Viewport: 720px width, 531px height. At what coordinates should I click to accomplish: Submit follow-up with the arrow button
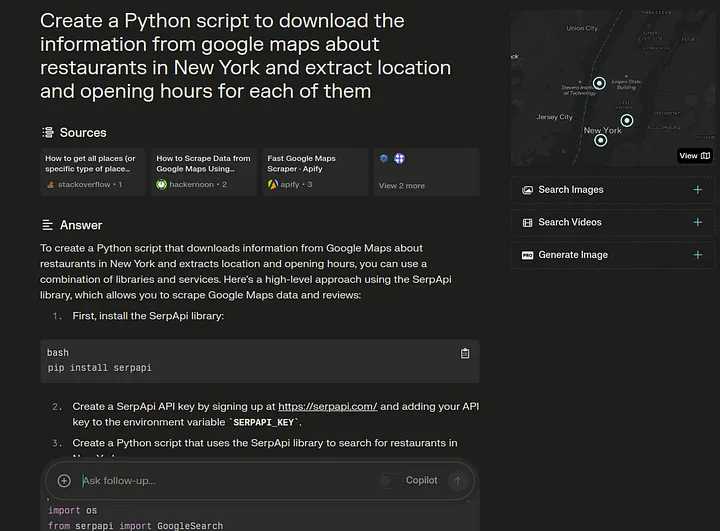(x=457, y=481)
